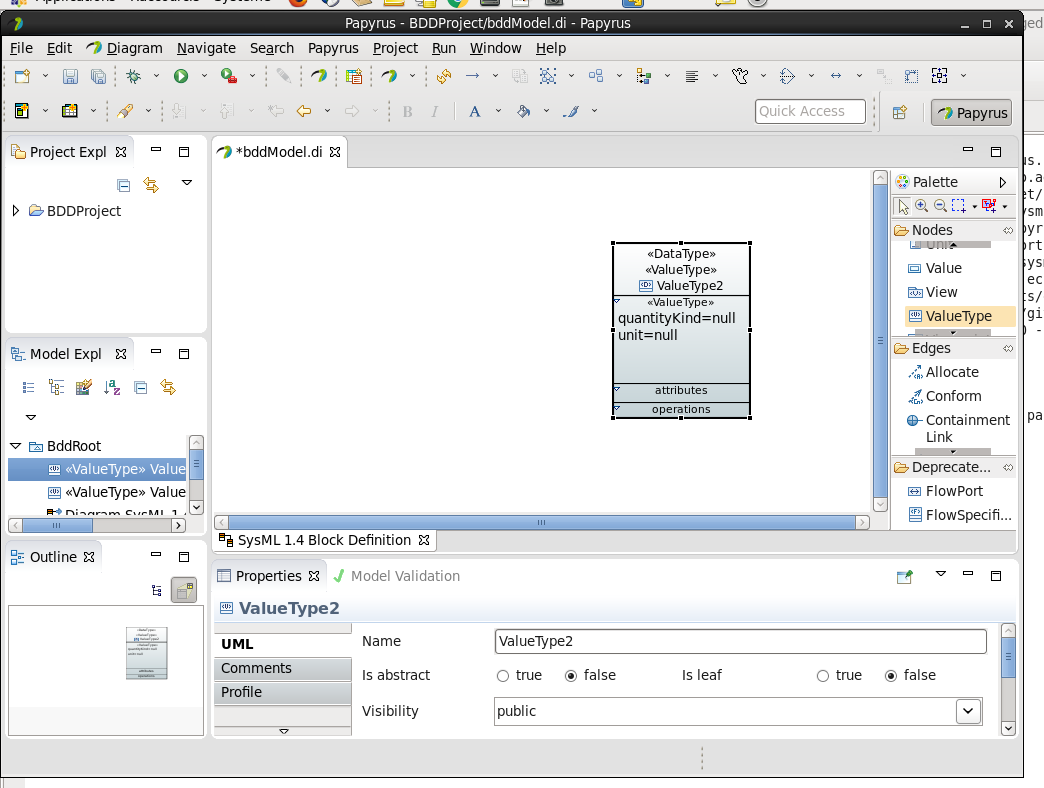This screenshot has height=788, width=1044.
Task: Click the green Run button icon
Action: pos(180,76)
